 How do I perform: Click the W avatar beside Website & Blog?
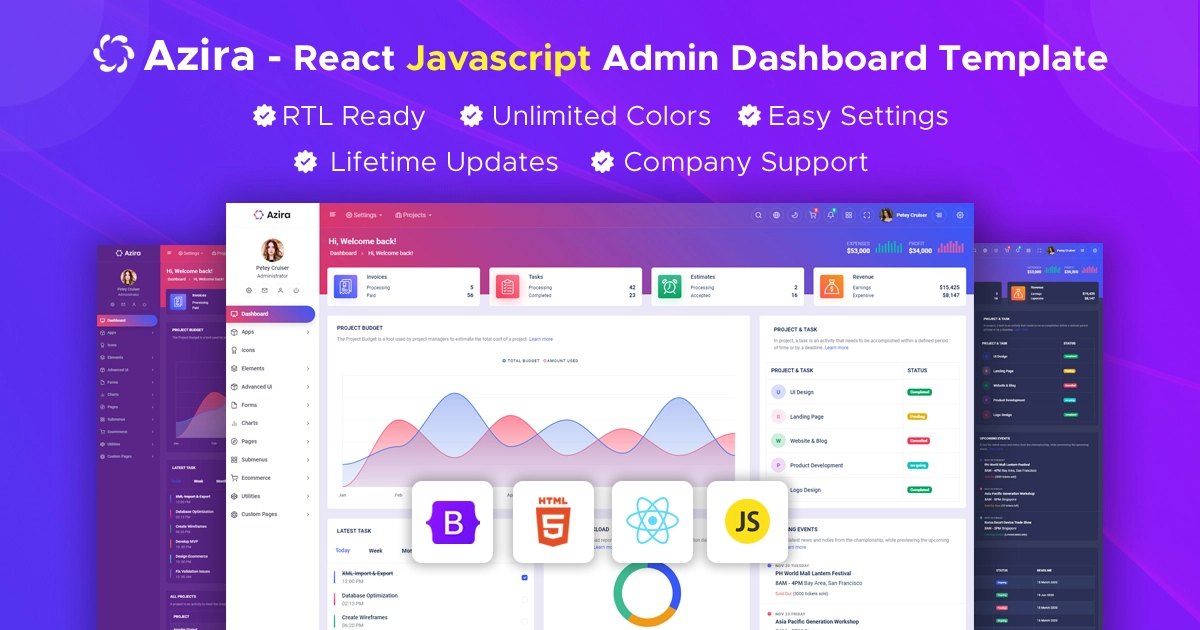pos(778,440)
